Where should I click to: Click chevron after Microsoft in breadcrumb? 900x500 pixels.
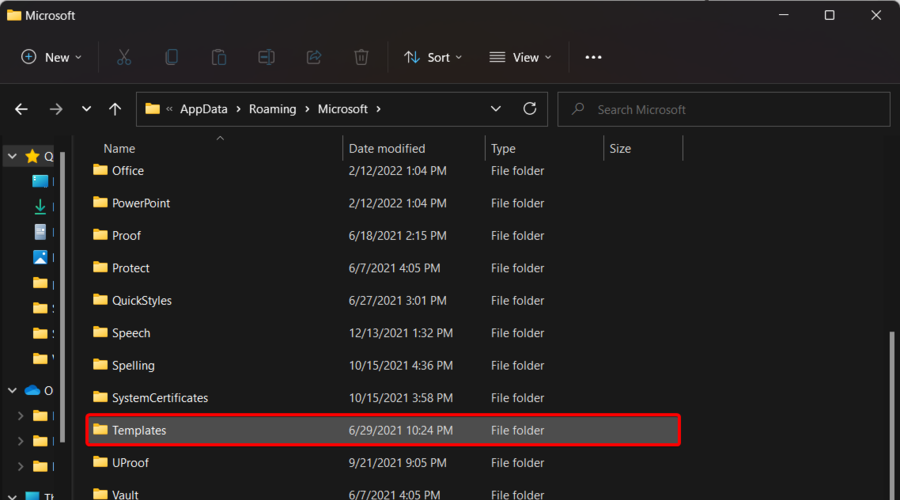coord(378,109)
